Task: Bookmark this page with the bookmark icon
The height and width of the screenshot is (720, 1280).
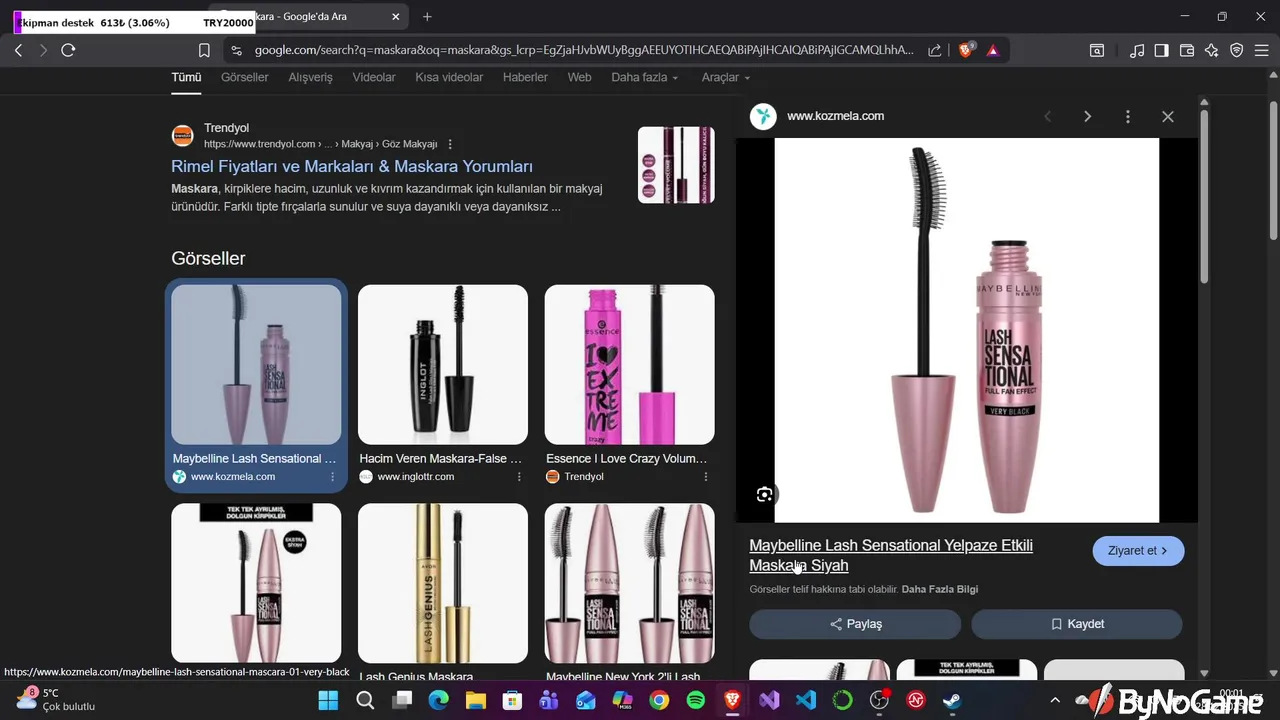Action: tap(204, 50)
